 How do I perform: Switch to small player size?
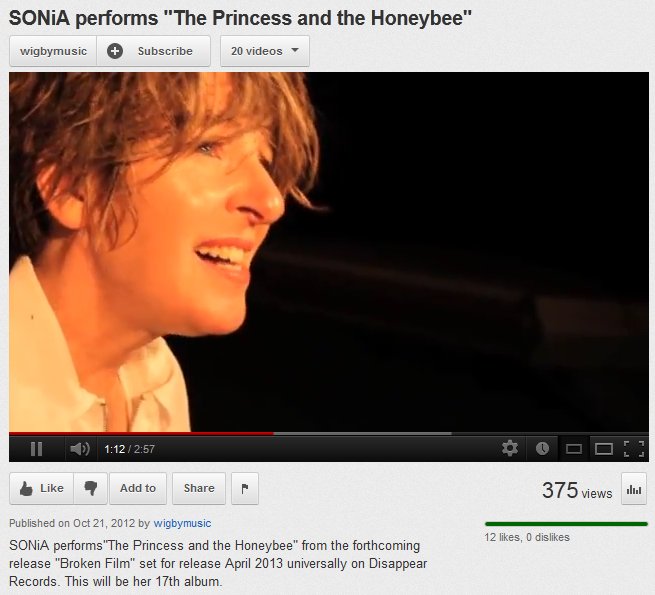pos(574,449)
